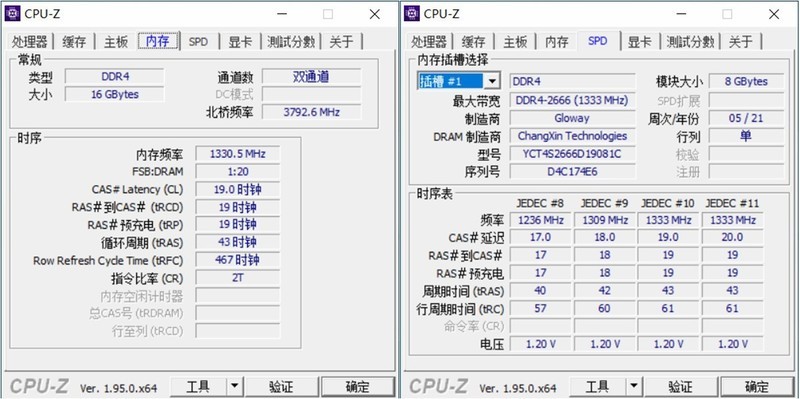Image resolution: width=800 pixels, height=399 pixels.
Task: Open the 显卡 tab in left window
Action: coord(240,42)
